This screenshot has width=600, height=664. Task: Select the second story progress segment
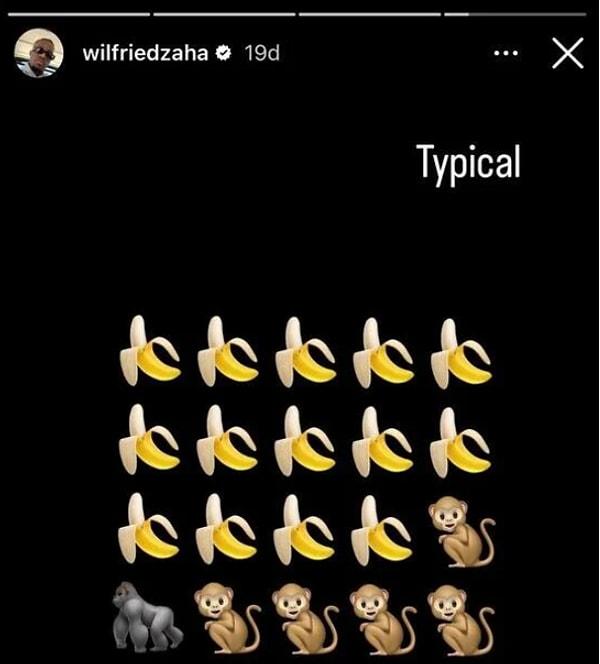tap(224, 14)
